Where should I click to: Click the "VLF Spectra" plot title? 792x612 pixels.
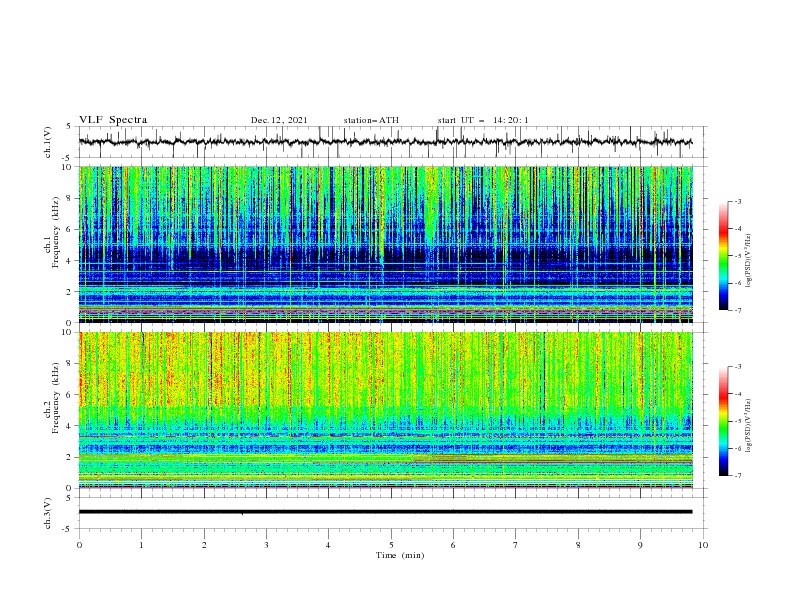point(113,120)
